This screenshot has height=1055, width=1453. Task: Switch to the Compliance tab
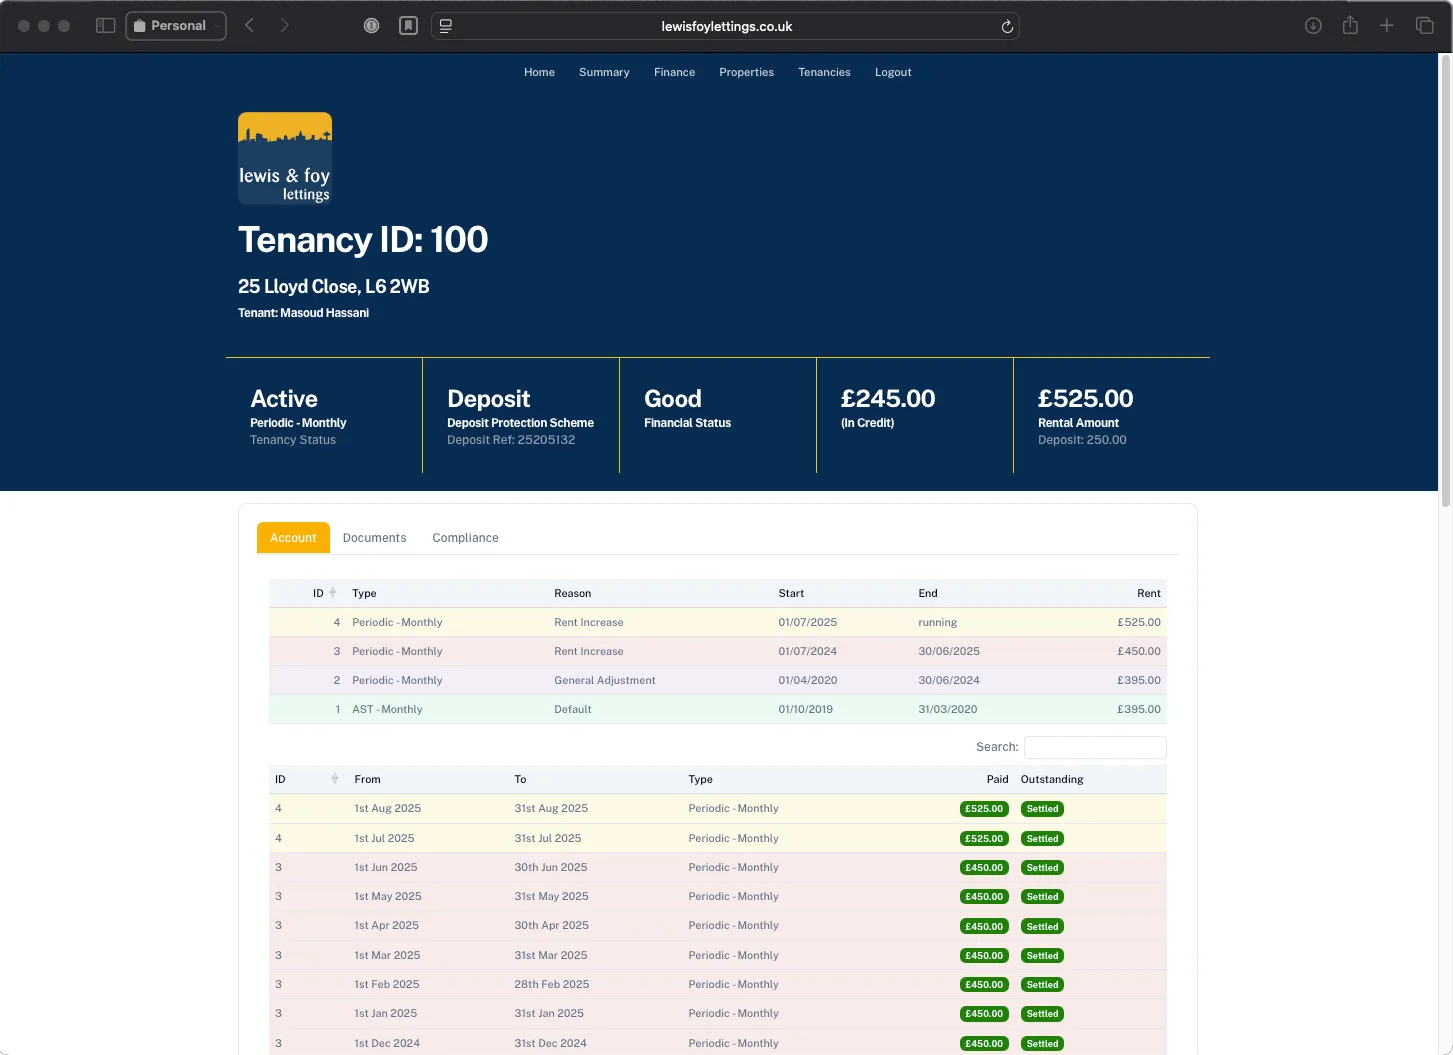tap(465, 537)
